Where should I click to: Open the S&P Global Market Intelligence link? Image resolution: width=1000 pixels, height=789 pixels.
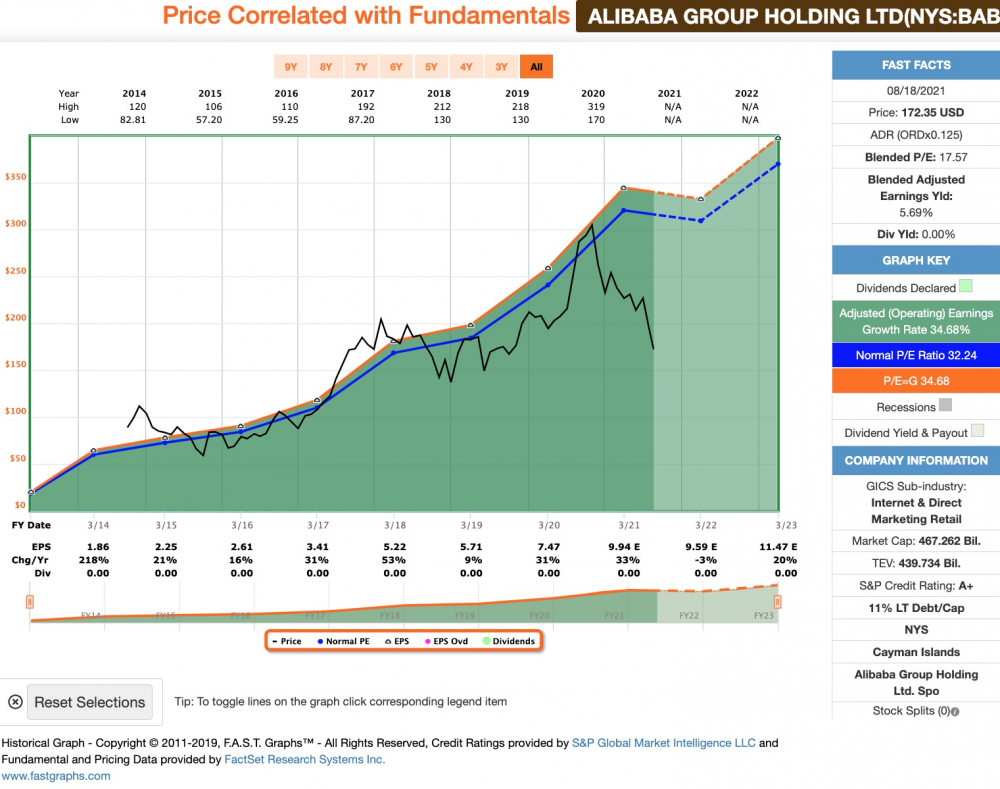click(664, 743)
